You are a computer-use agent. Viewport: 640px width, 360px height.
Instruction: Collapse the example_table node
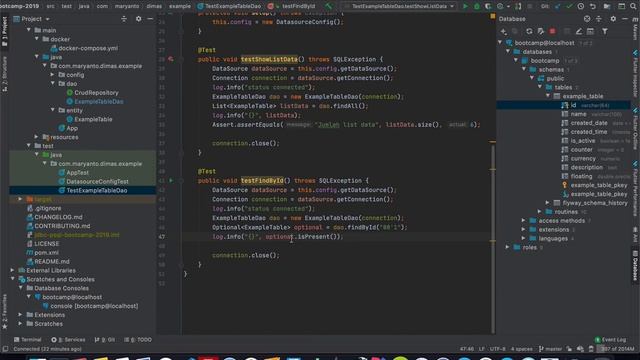[548, 96]
